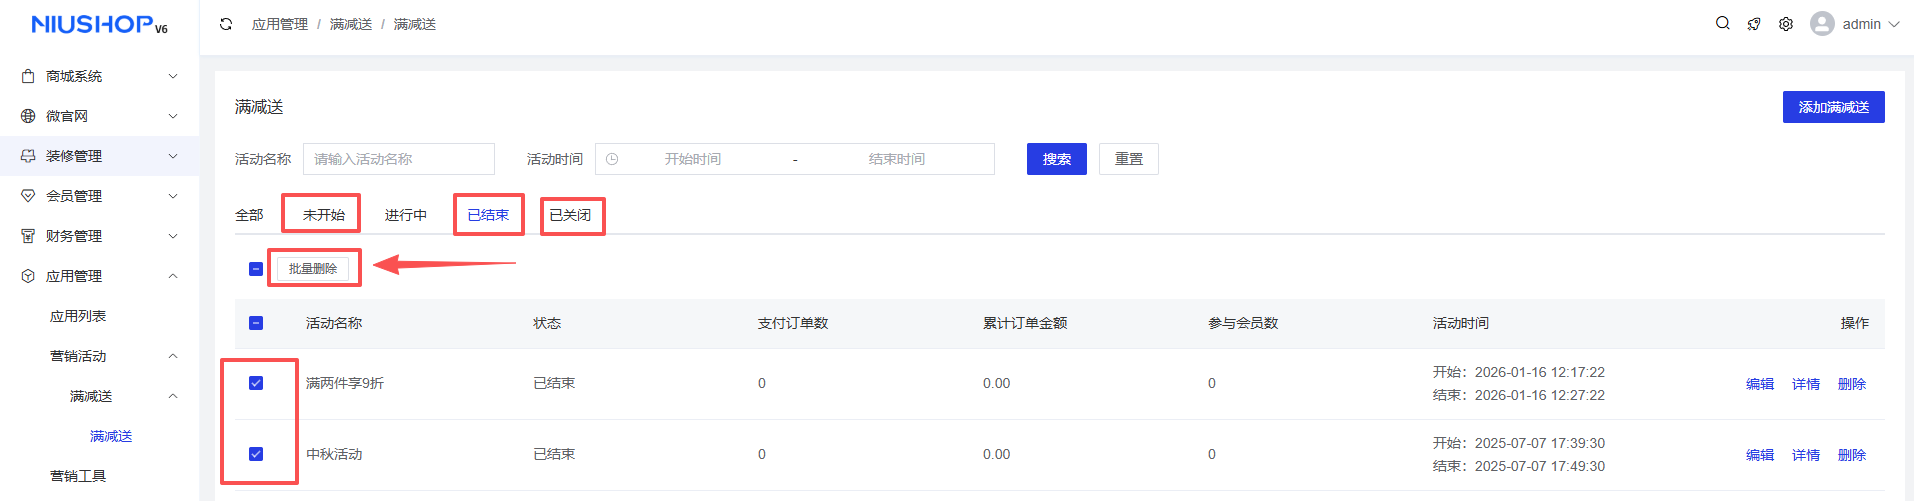Click 编辑 link for 满两件享9折

(1759, 384)
